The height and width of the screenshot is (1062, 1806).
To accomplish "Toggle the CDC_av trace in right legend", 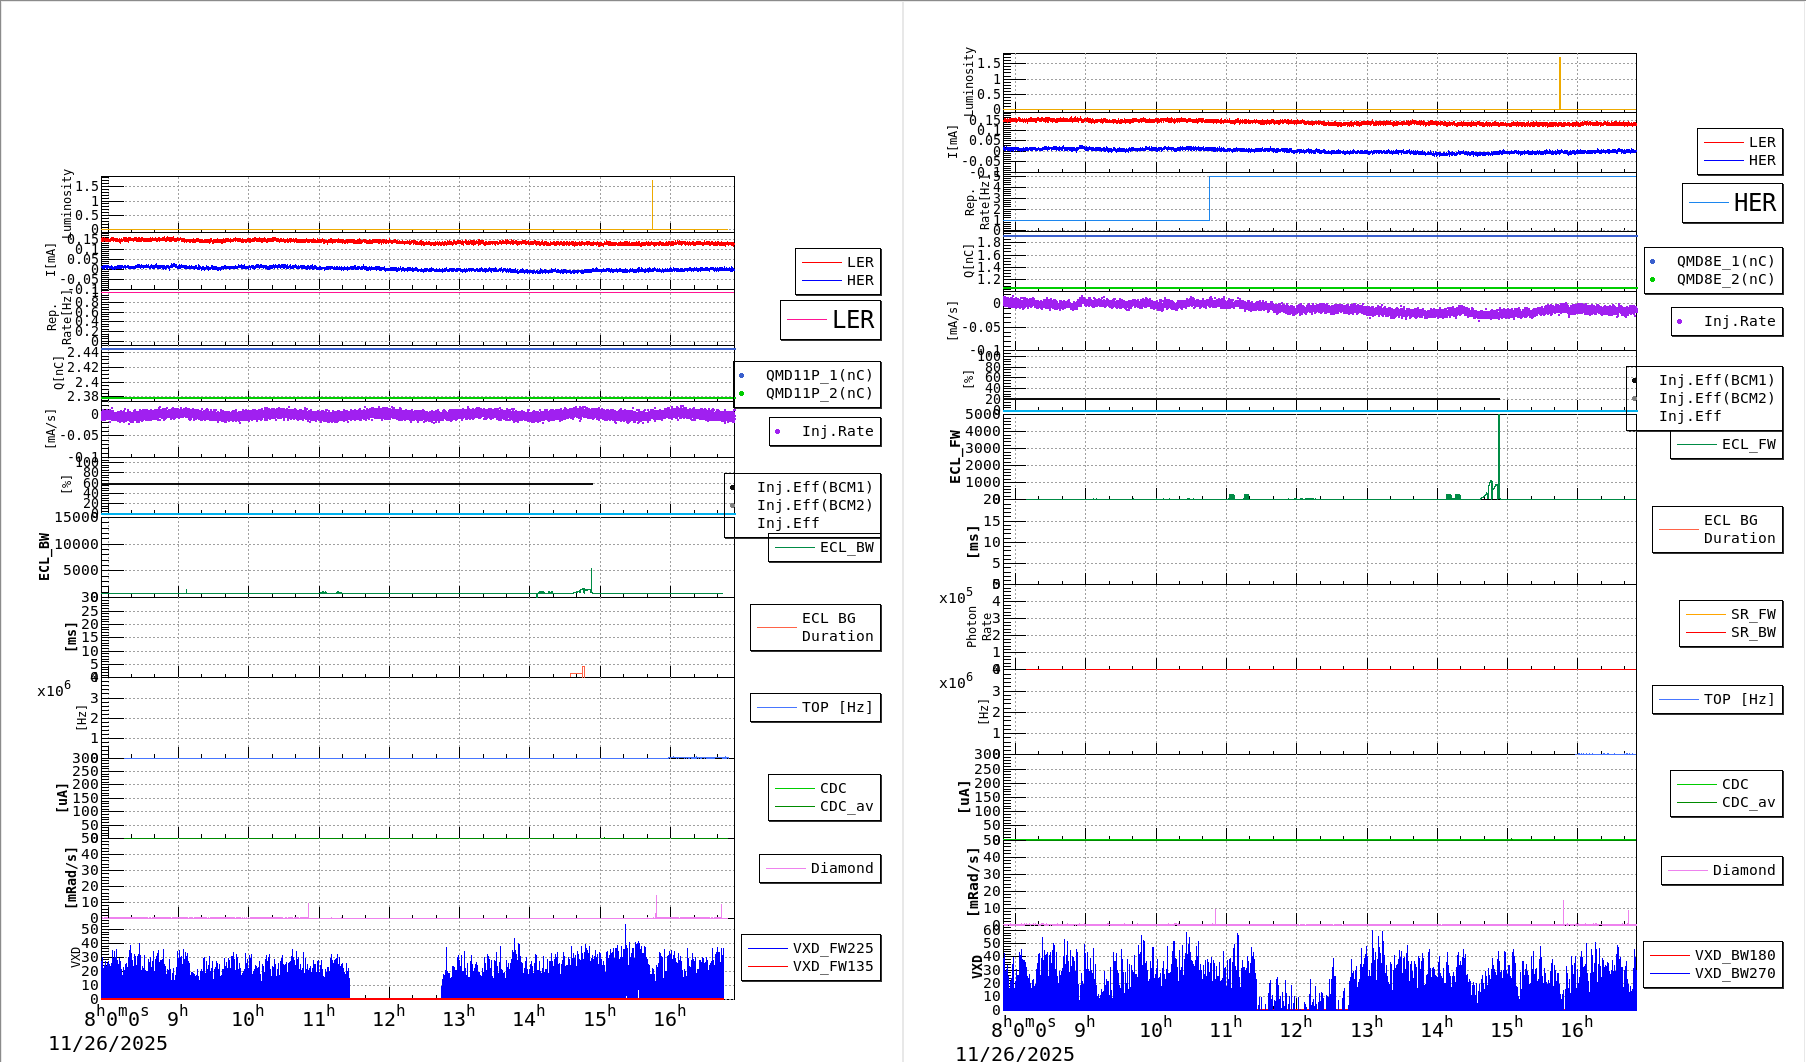I will click(x=1748, y=801).
